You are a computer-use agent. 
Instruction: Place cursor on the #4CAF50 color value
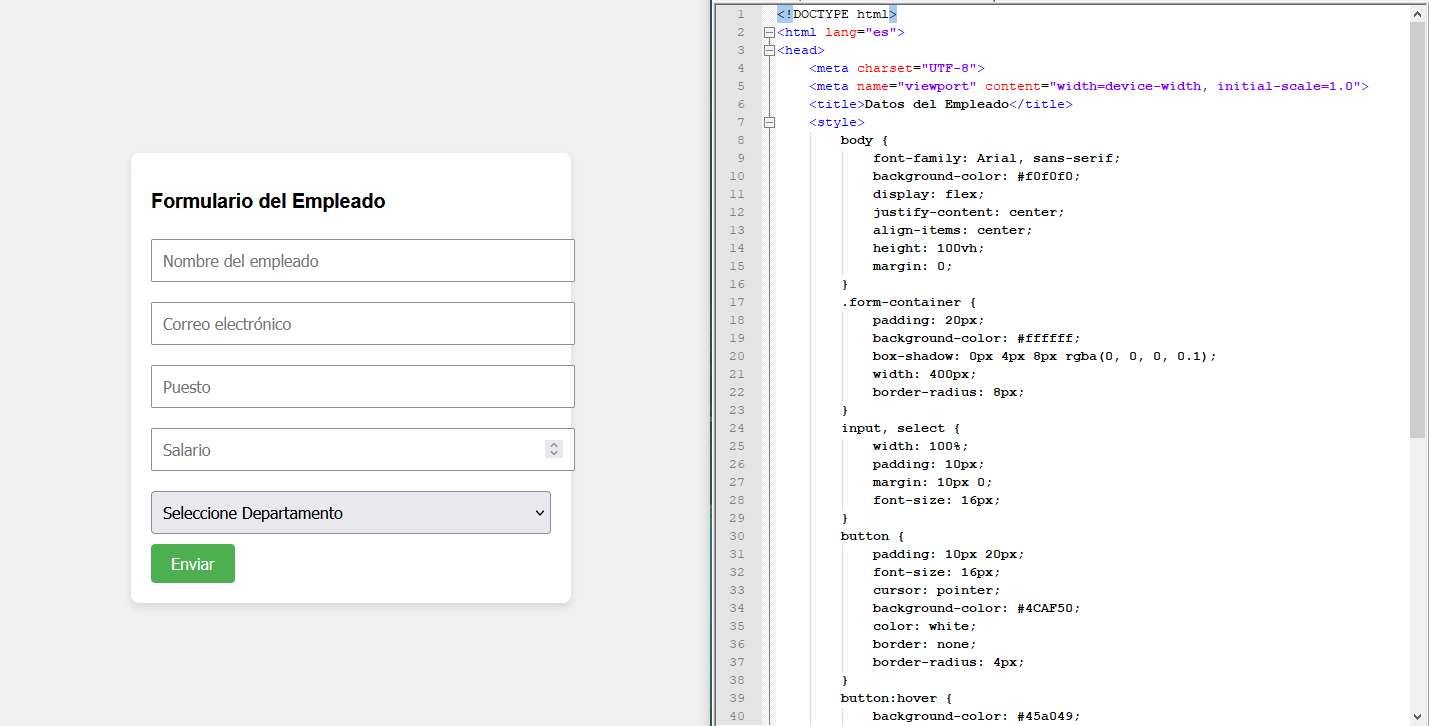click(x=1047, y=608)
